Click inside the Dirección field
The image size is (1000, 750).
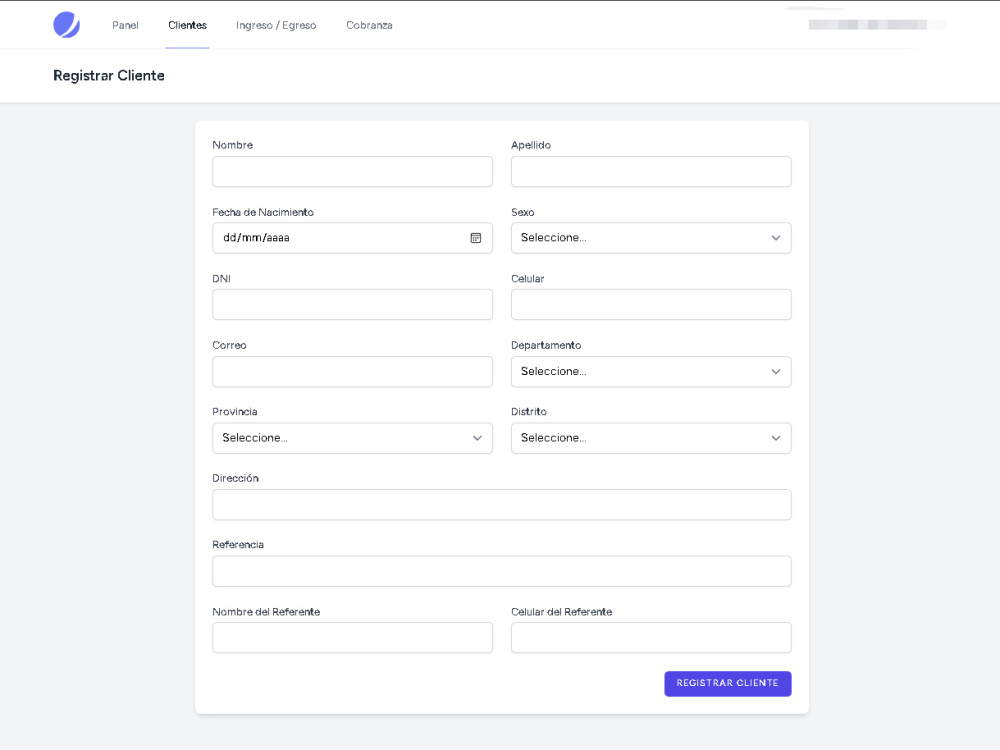(x=502, y=505)
